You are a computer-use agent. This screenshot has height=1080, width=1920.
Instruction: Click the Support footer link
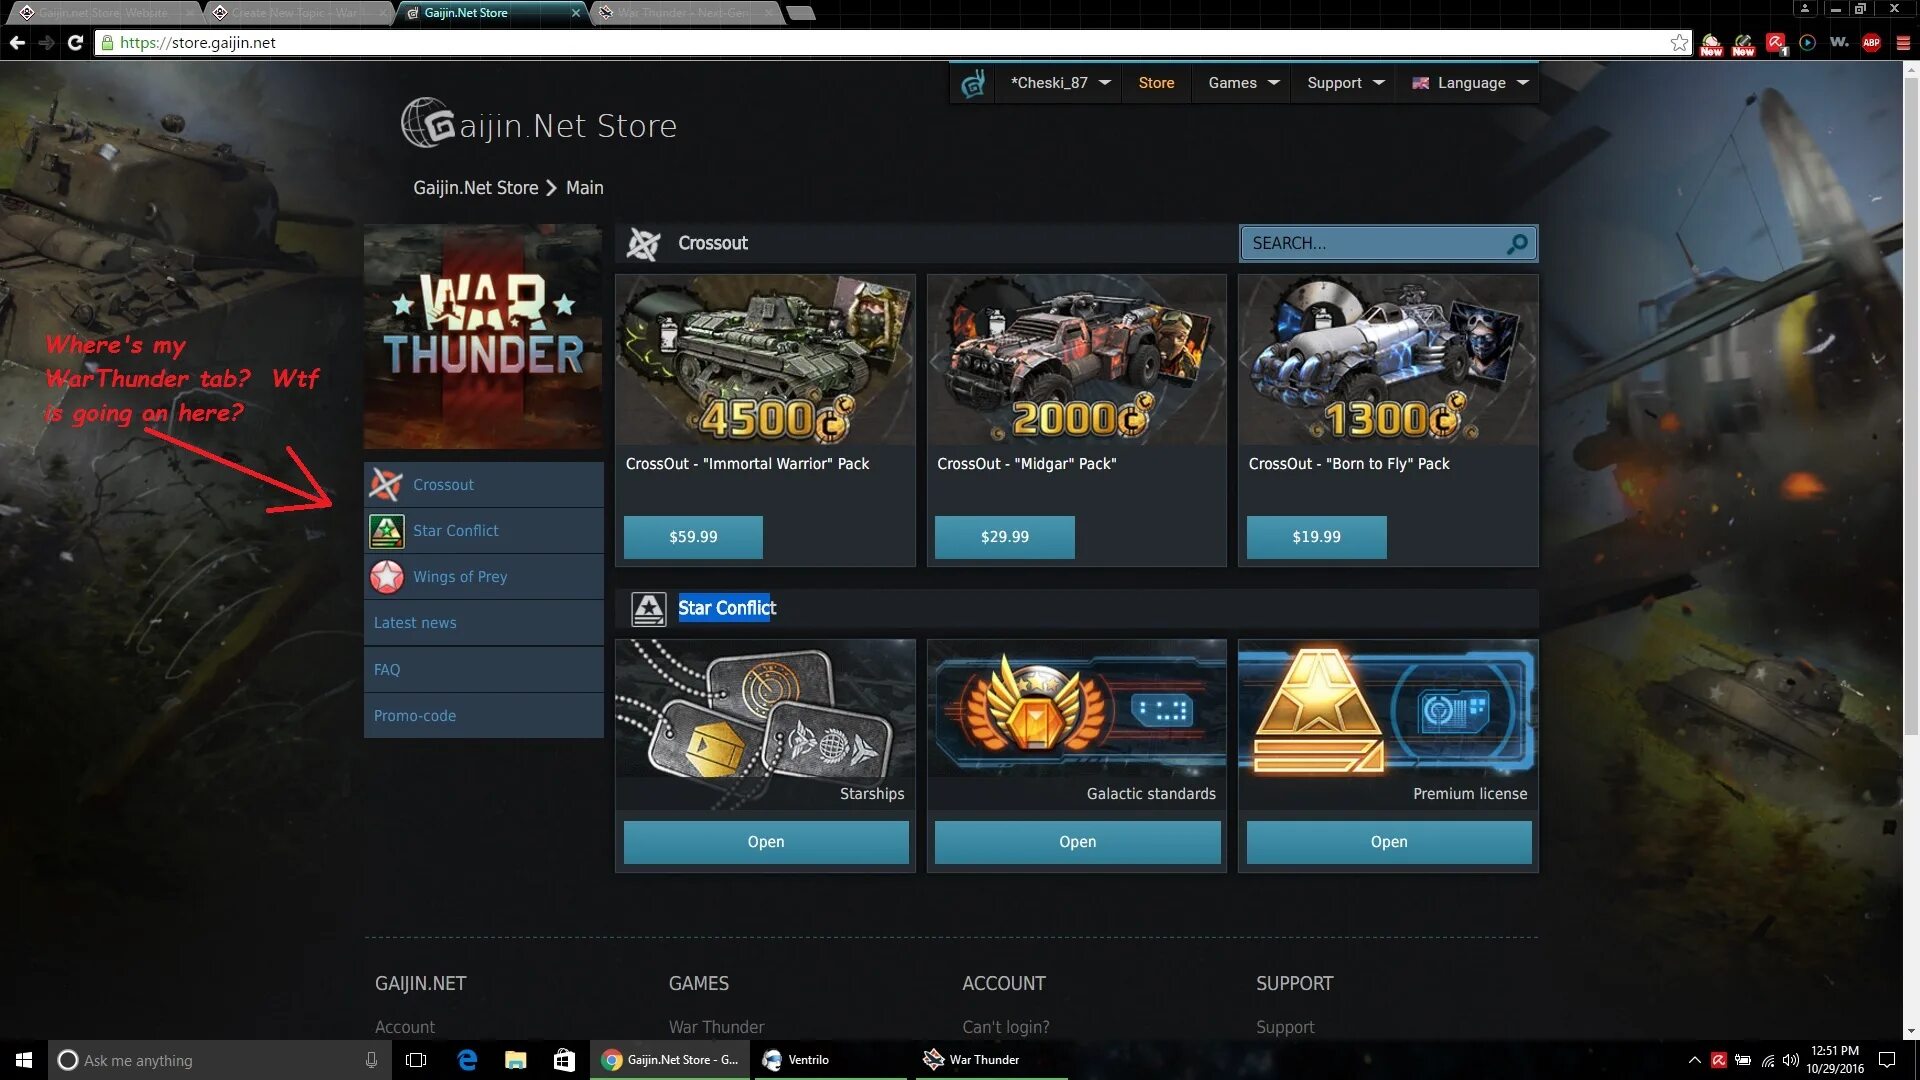[1285, 1027]
